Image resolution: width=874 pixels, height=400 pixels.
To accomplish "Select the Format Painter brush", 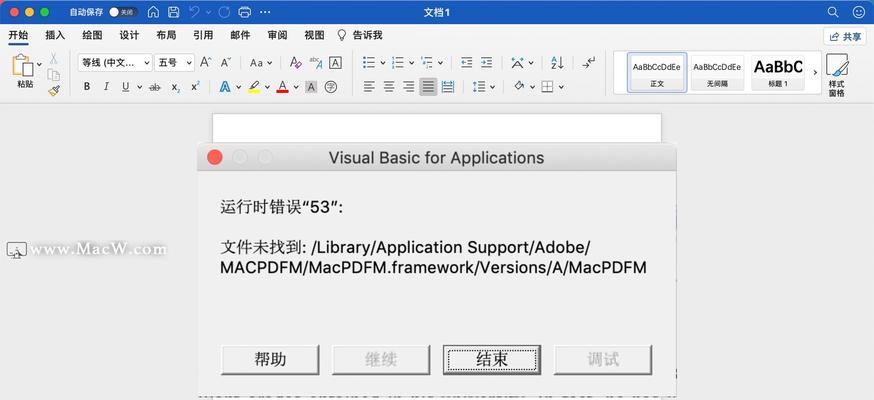I will 54,90.
